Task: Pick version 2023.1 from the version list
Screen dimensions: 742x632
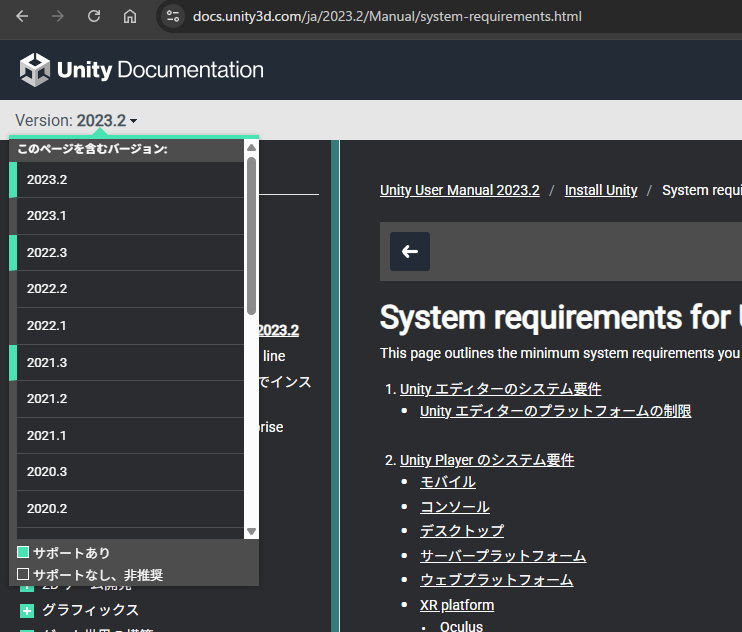Action: (x=47, y=216)
